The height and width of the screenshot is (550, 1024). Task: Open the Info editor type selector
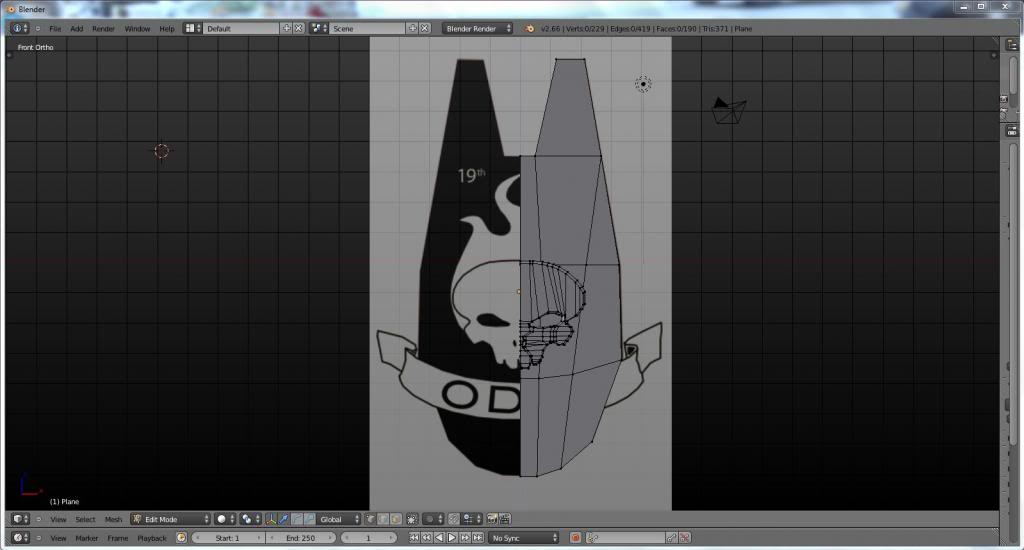click(x=20, y=29)
